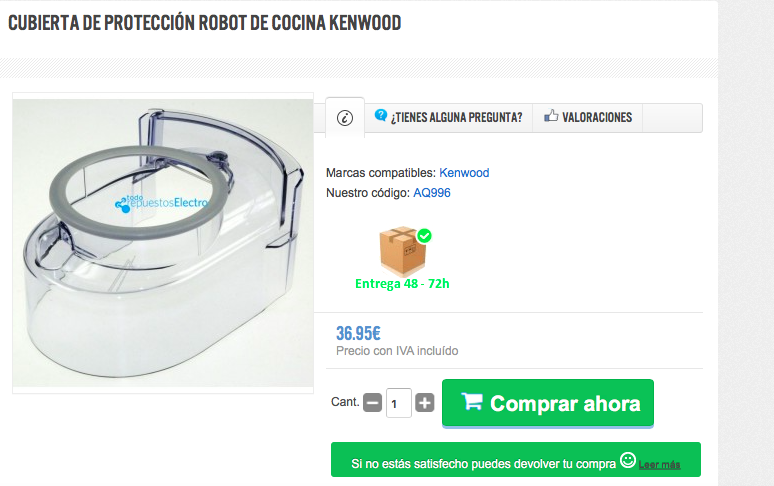Click the cardboard delivery box icon
This screenshot has width=774, height=486.
click(403, 251)
